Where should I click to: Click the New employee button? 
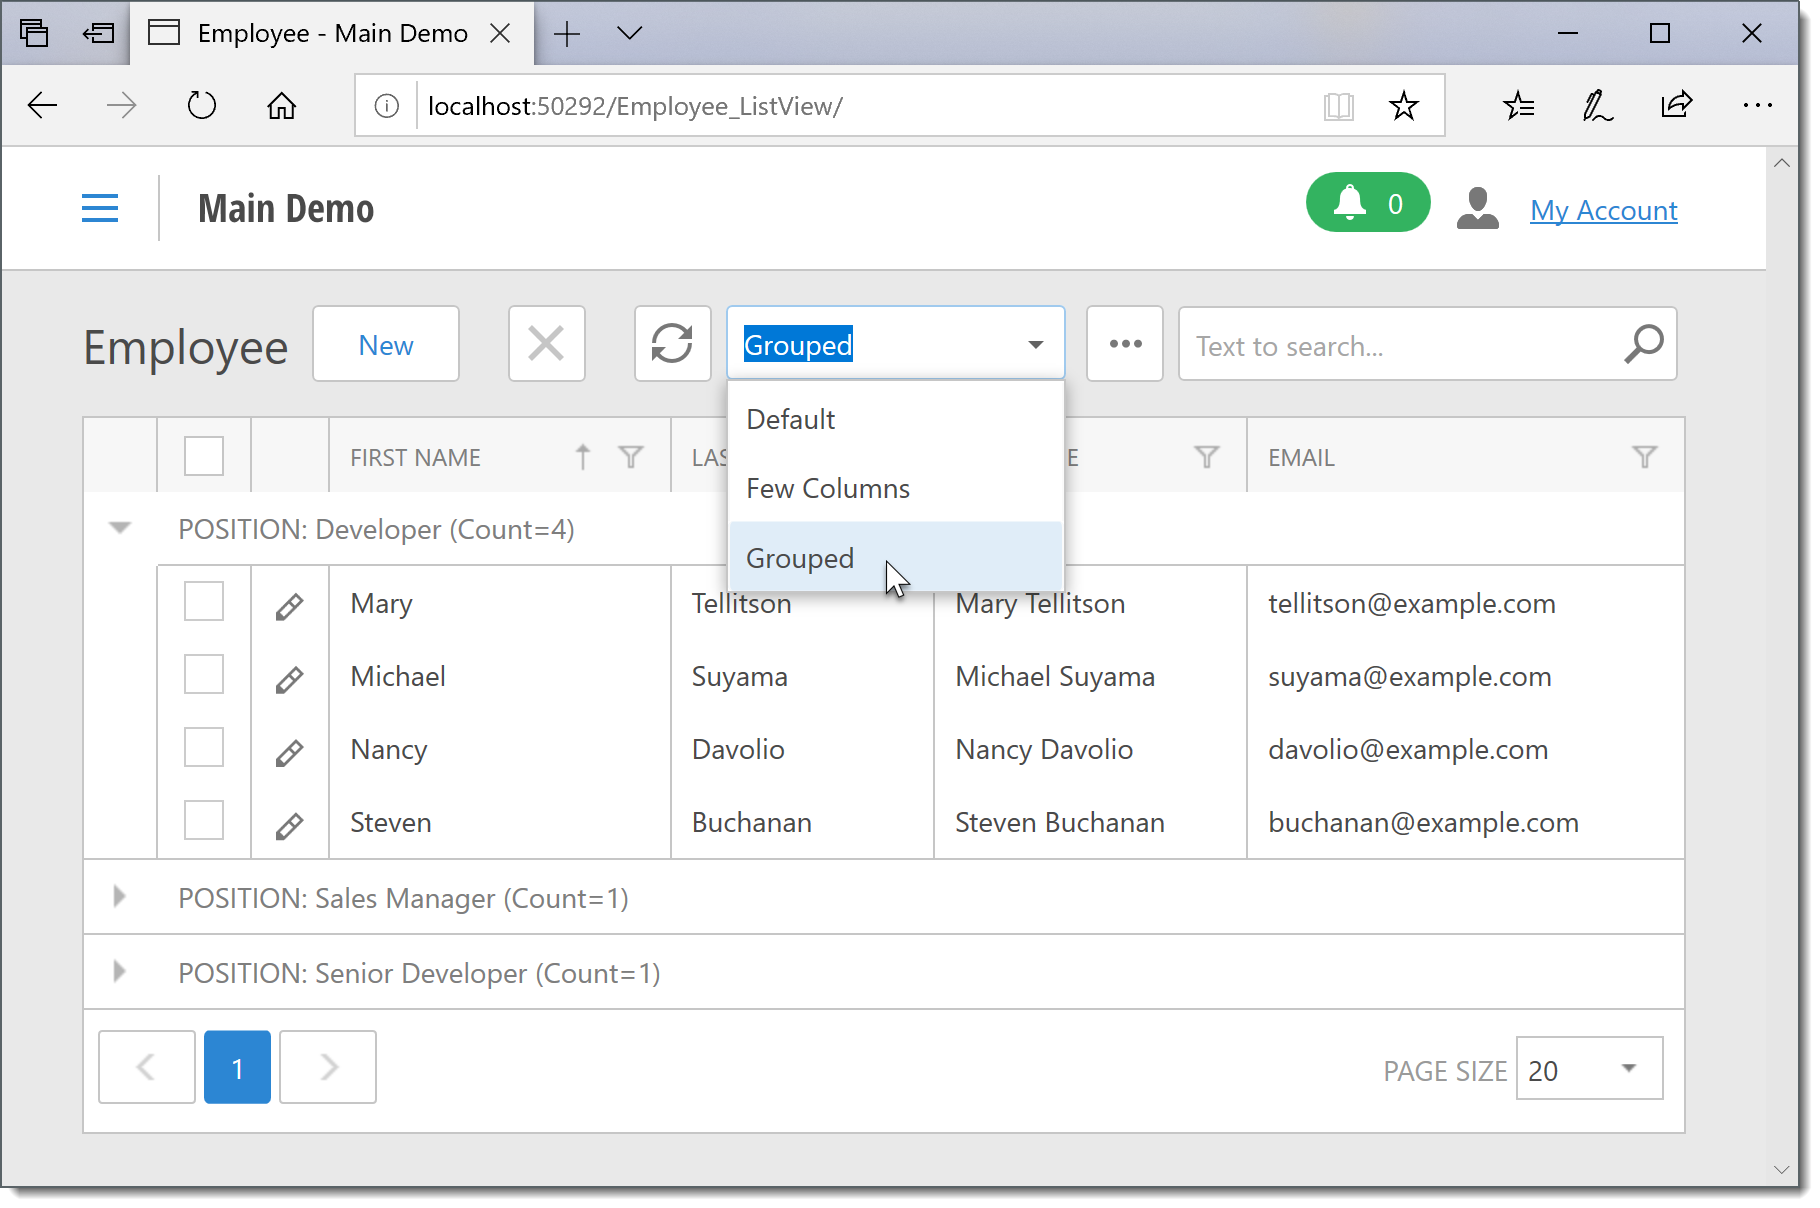point(386,344)
